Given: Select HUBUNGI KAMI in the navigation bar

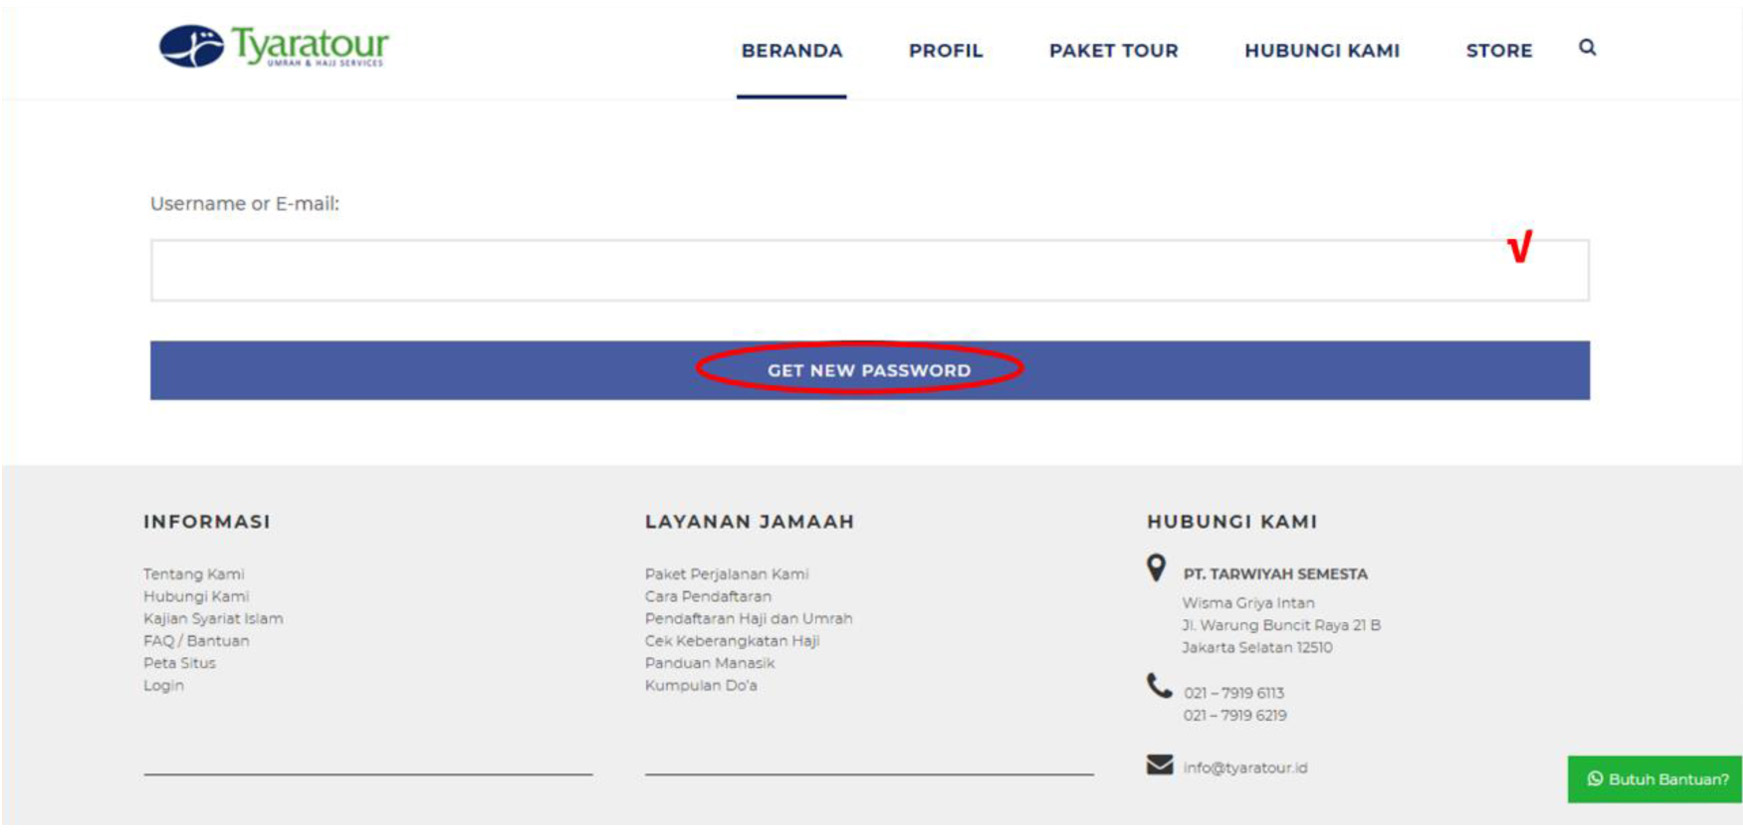Looking at the screenshot, I should [x=1321, y=51].
